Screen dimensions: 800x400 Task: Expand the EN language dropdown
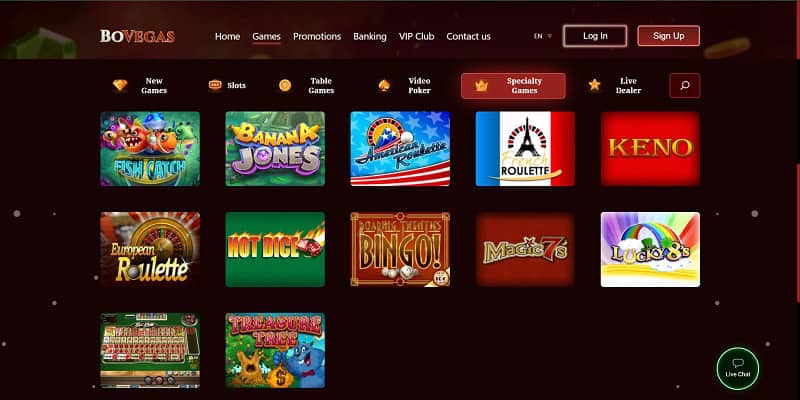tap(543, 36)
